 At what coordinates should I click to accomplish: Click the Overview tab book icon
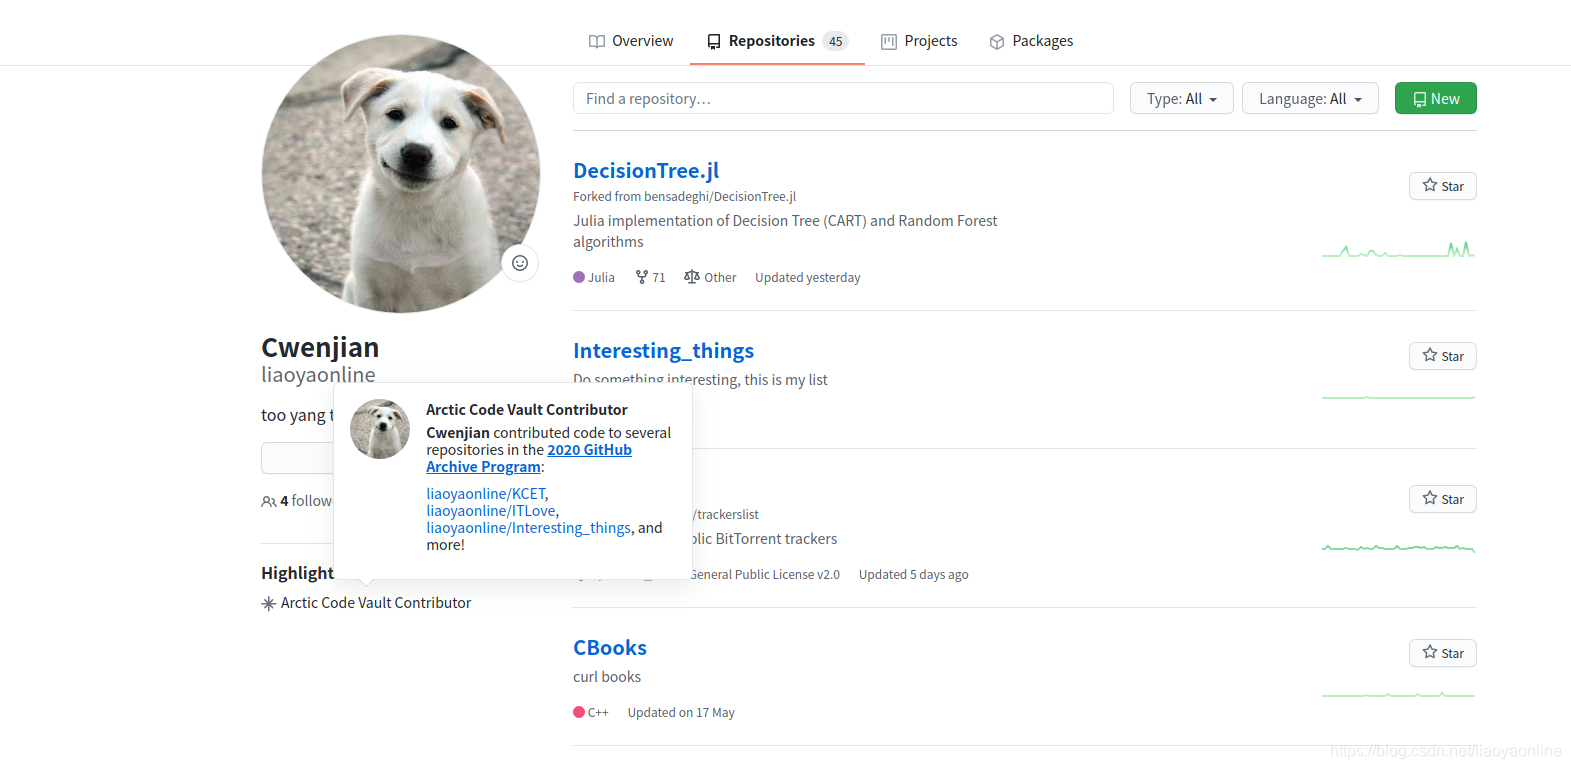pos(597,42)
